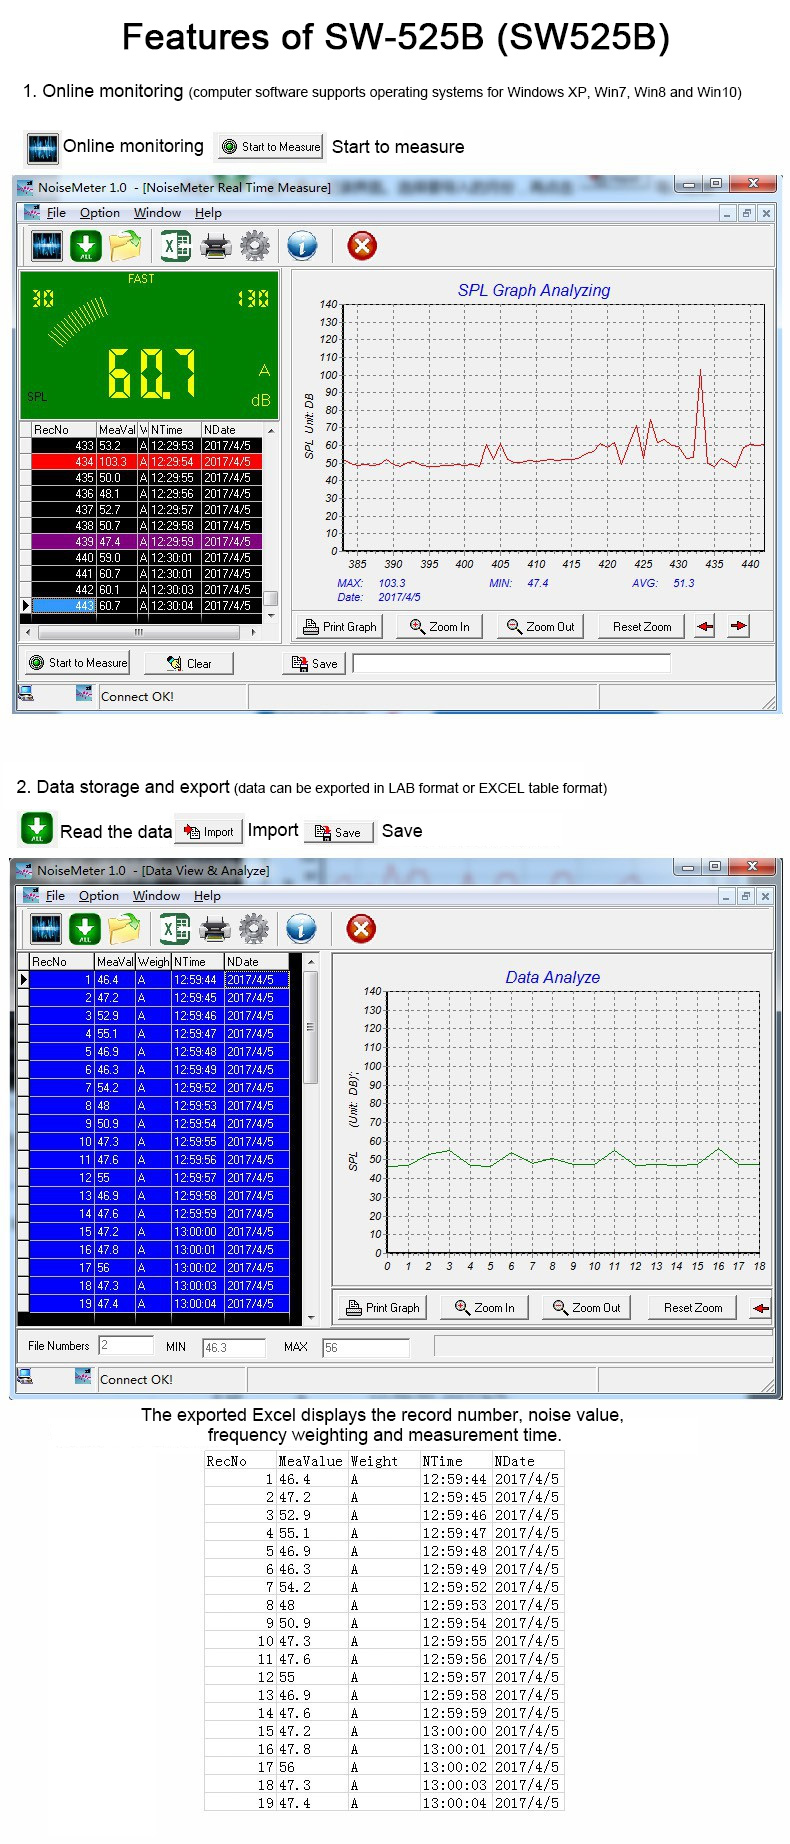Click green download-all icon in the Real Time toolbar

(86, 245)
